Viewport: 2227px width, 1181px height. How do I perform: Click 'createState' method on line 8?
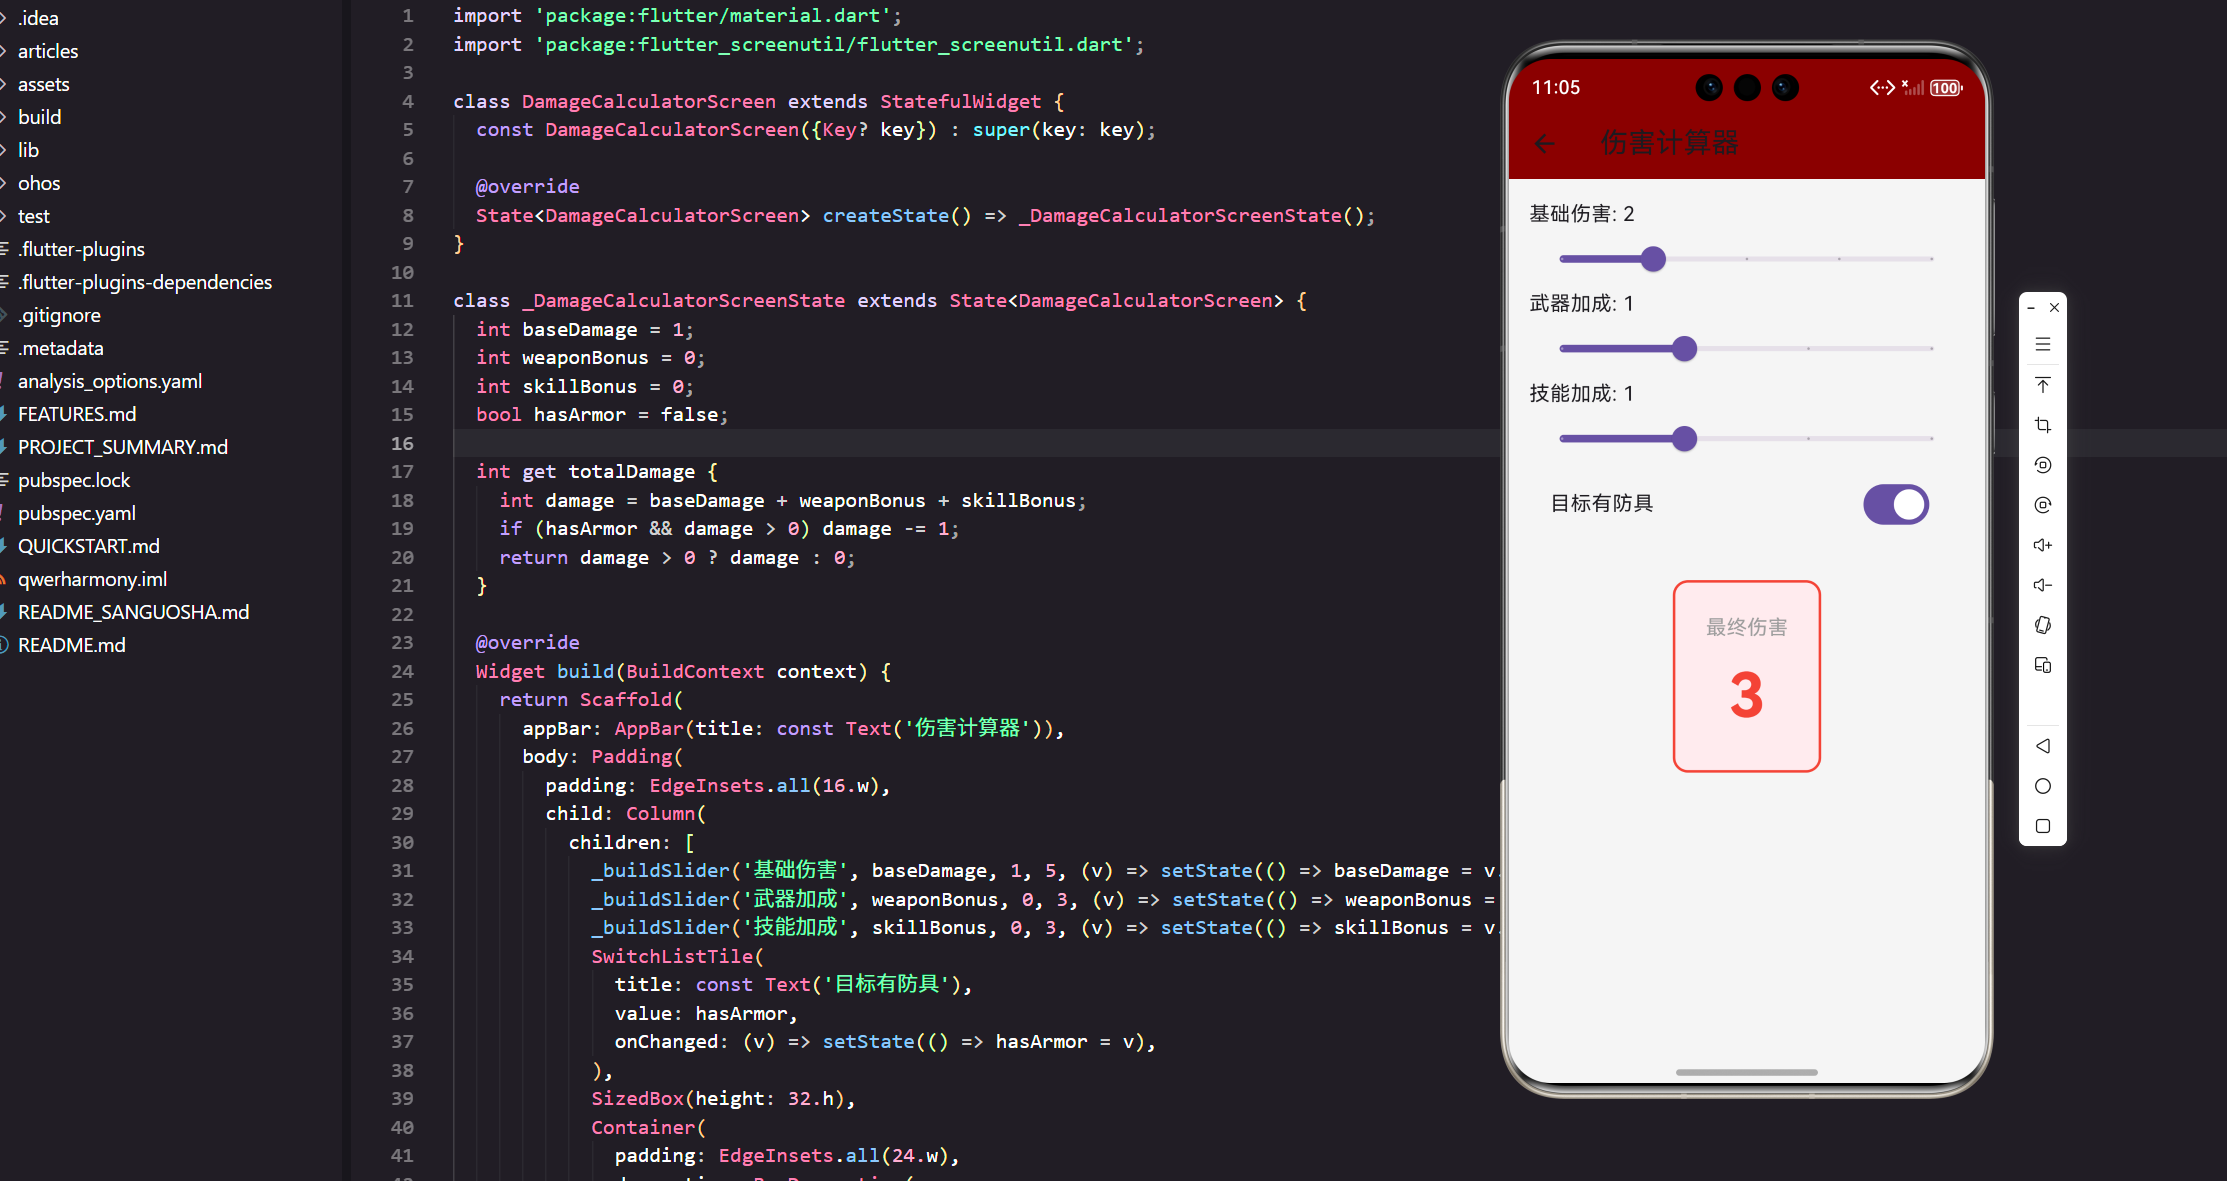[885, 216]
